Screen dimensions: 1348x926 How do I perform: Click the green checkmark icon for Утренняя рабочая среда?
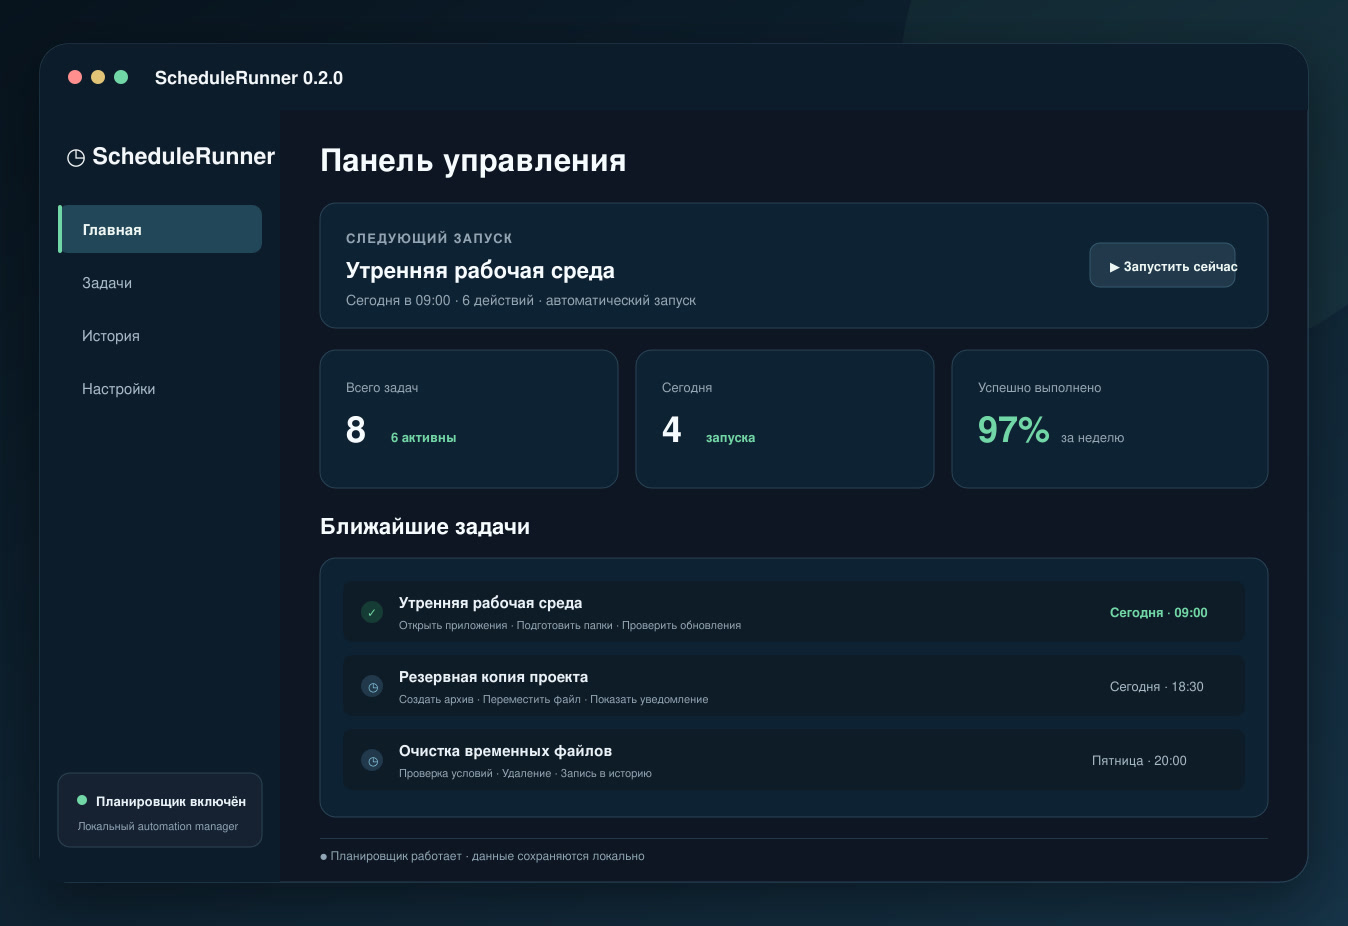click(x=372, y=612)
